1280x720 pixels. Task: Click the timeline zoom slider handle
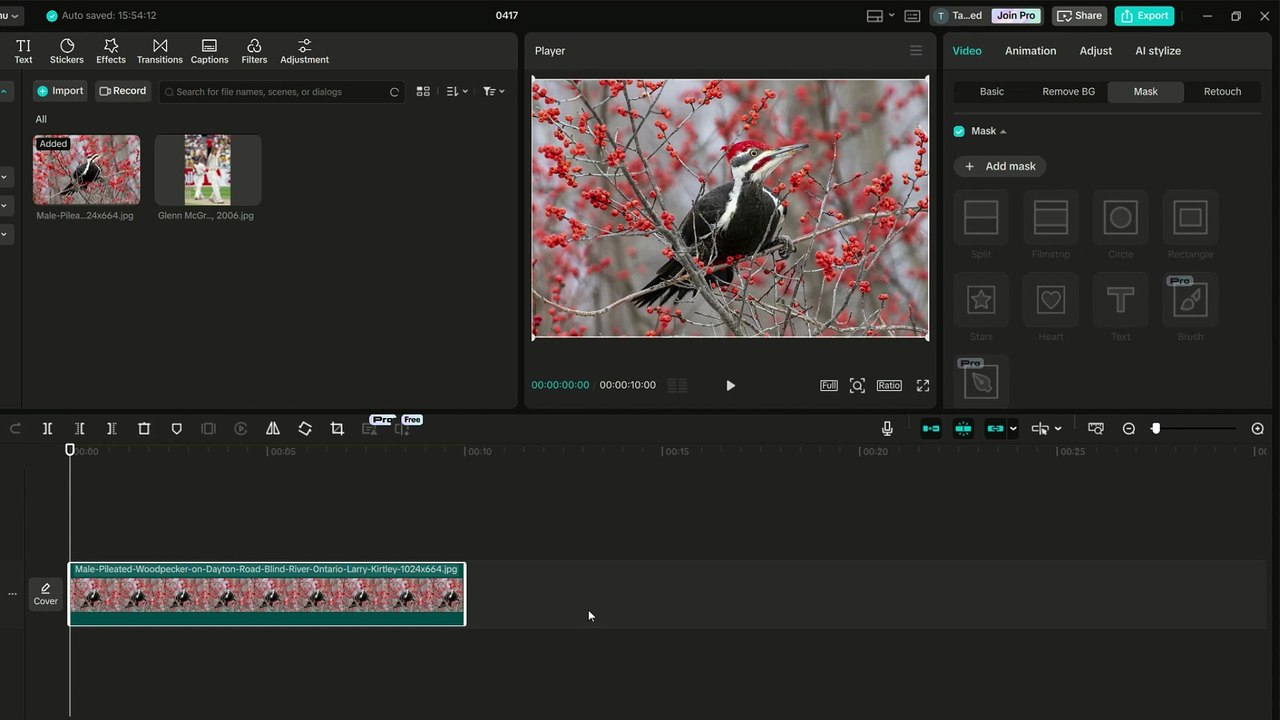click(x=1156, y=428)
